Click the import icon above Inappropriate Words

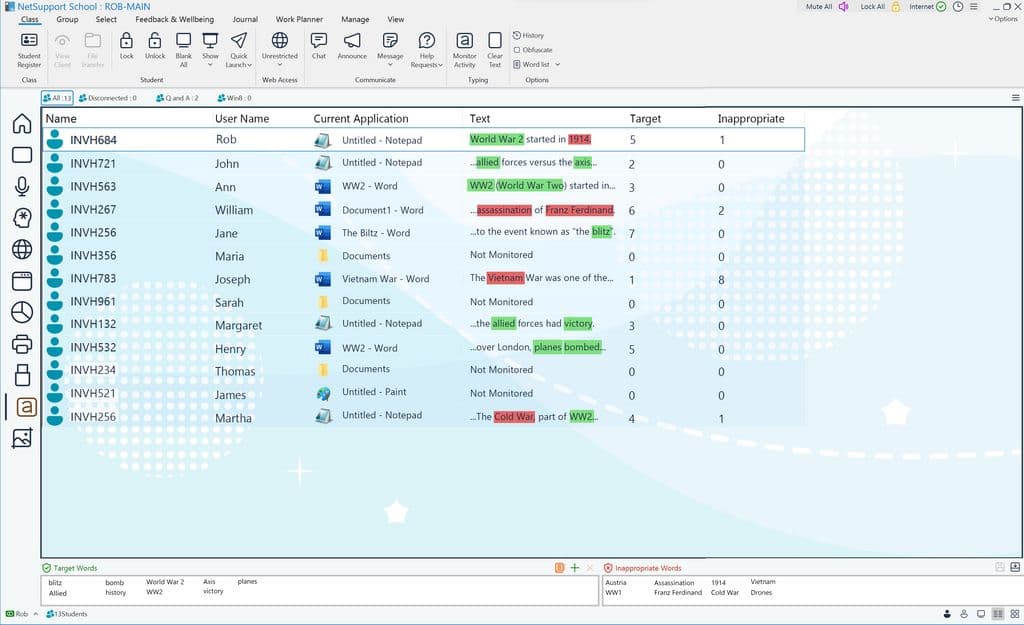coord(1015,568)
